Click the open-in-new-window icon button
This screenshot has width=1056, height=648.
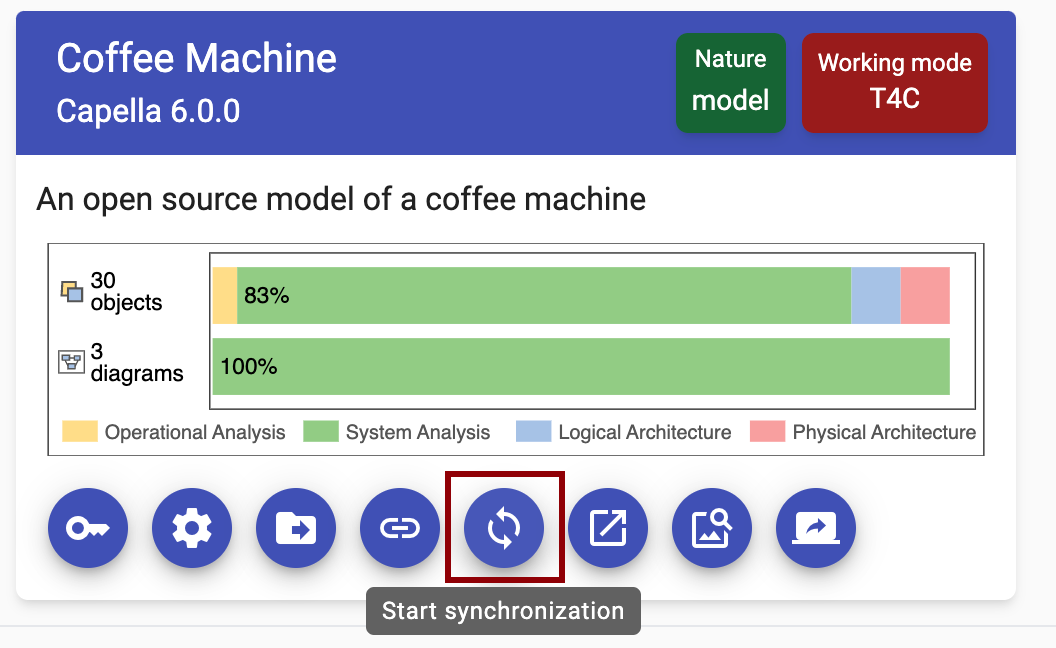point(608,528)
